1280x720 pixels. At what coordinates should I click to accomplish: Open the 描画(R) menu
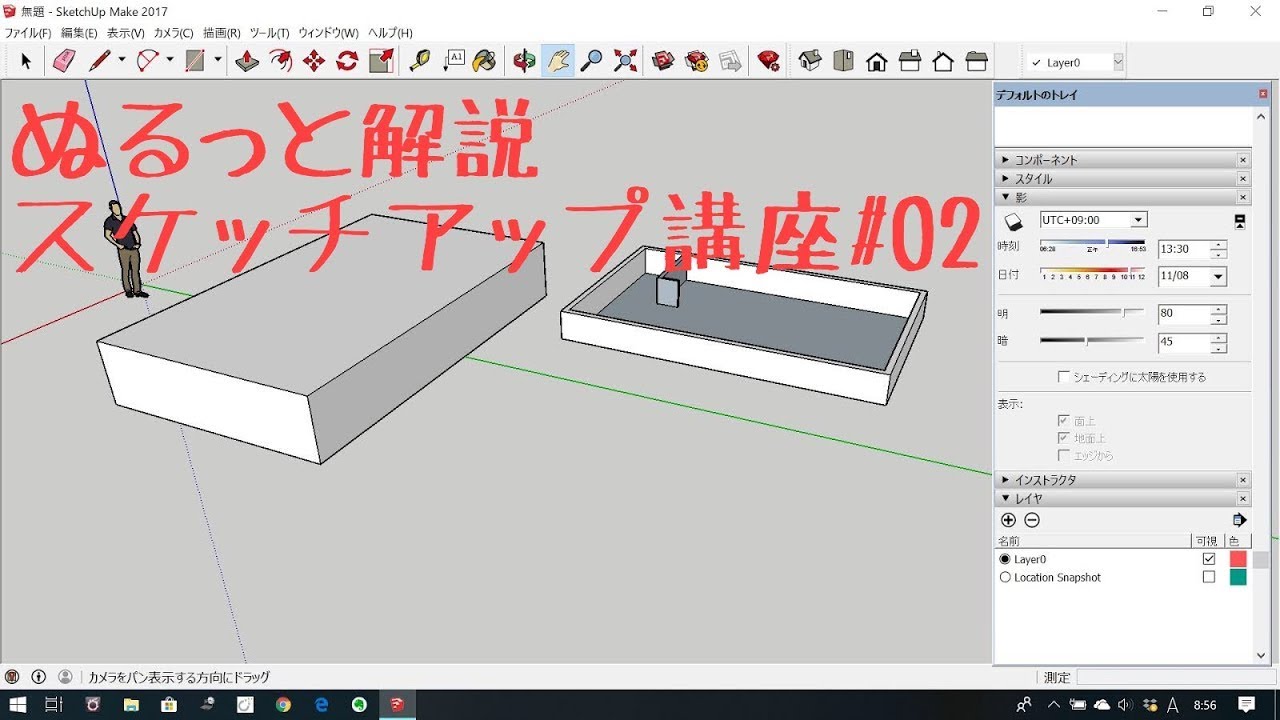[221, 33]
